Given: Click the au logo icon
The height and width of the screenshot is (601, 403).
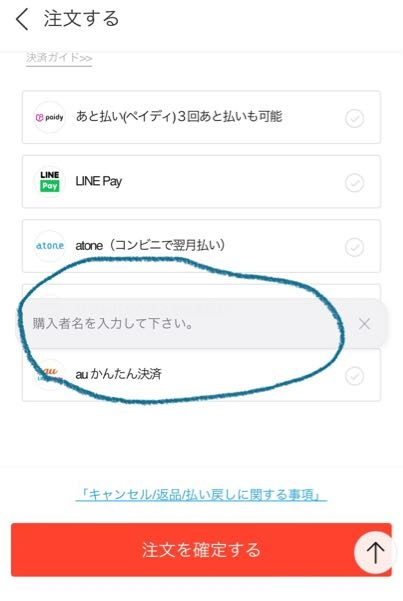Looking at the screenshot, I should [x=49, y=374].
